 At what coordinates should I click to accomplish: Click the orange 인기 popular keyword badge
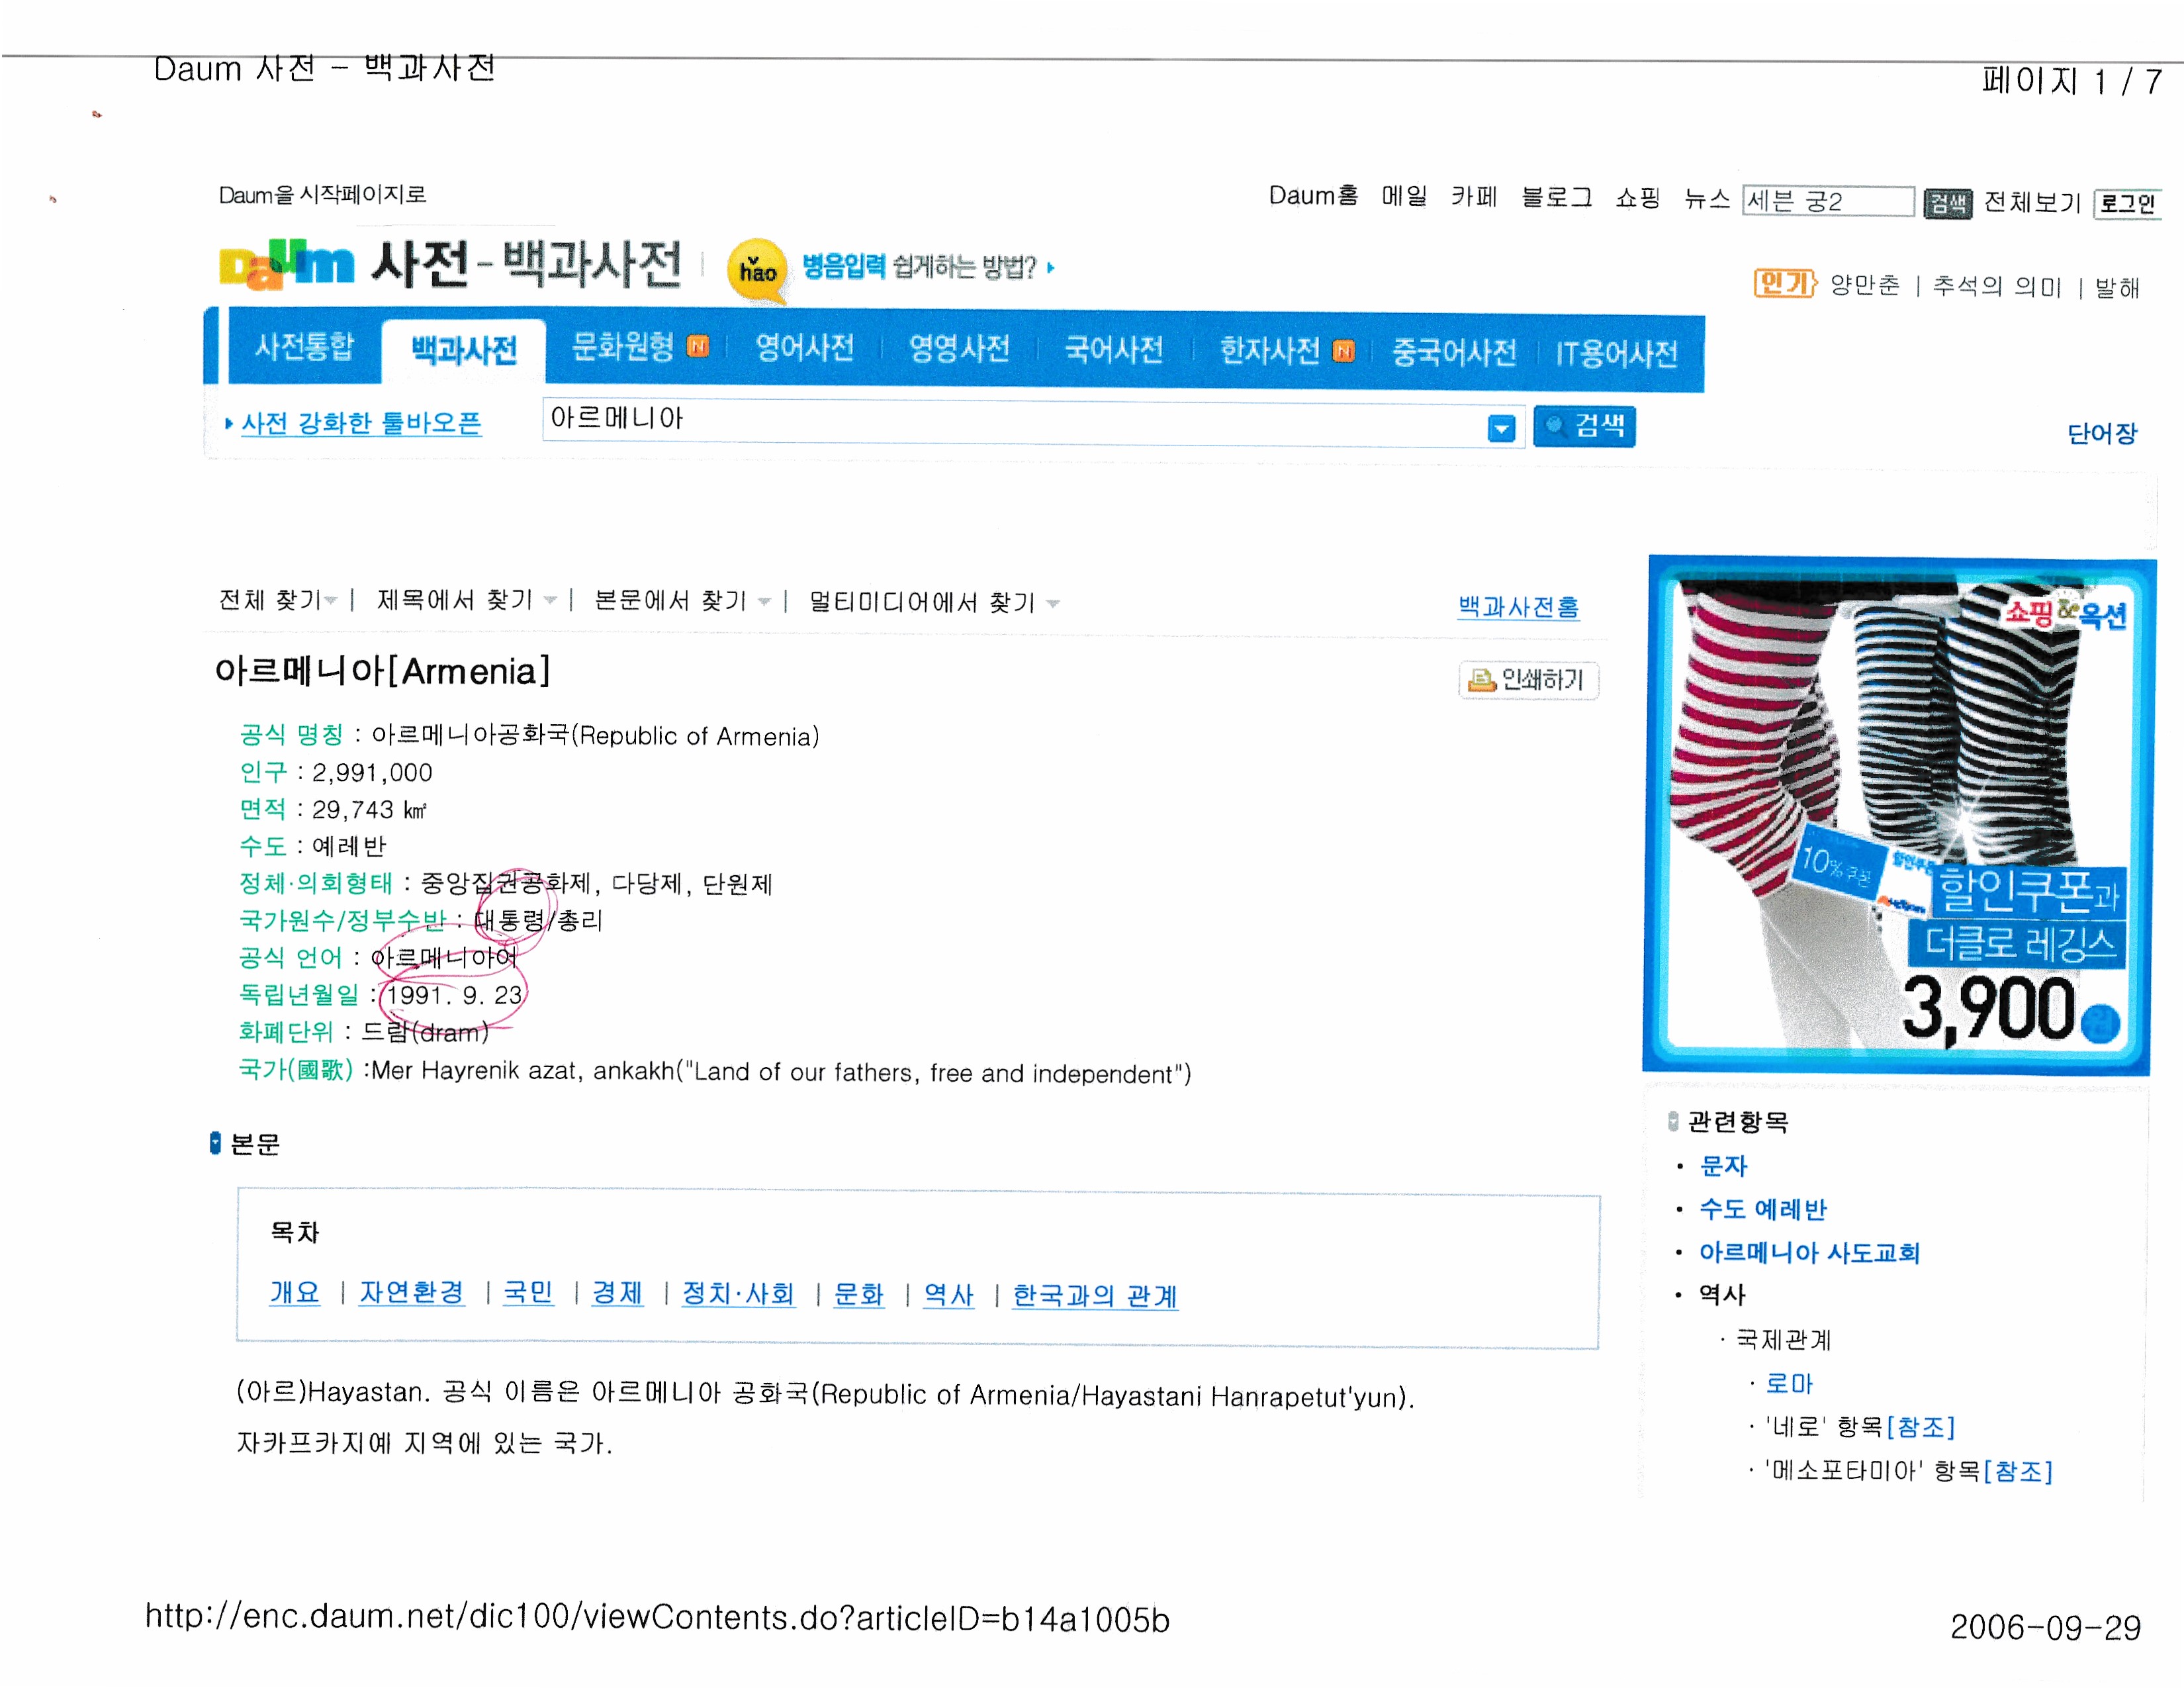[x=1783, y=284]
